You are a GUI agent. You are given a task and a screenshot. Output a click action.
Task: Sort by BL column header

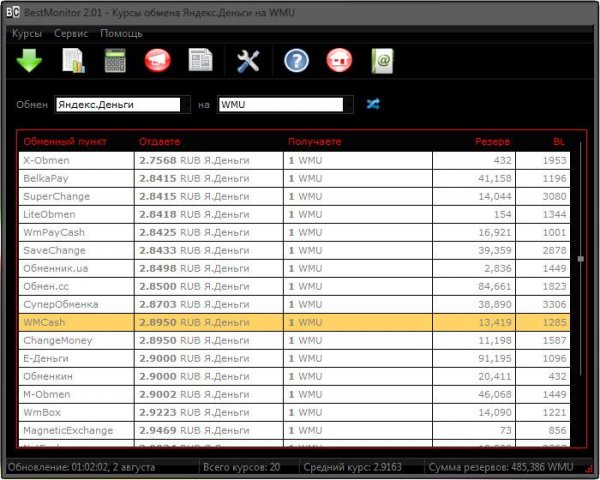[559, 142]
